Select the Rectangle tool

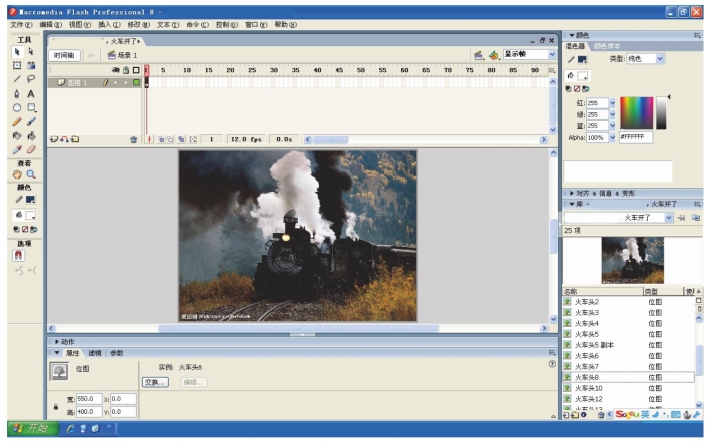31,107
